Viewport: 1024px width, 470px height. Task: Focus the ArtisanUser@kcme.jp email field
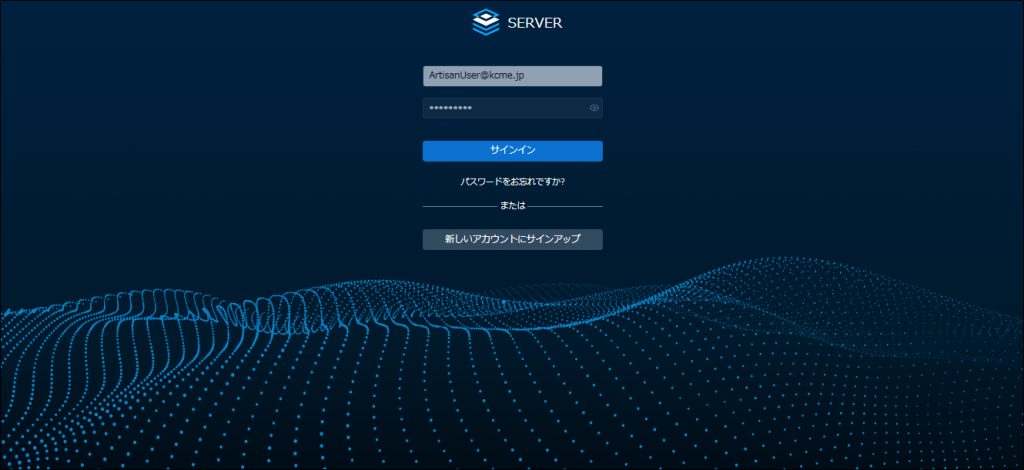tap(512, 76)
